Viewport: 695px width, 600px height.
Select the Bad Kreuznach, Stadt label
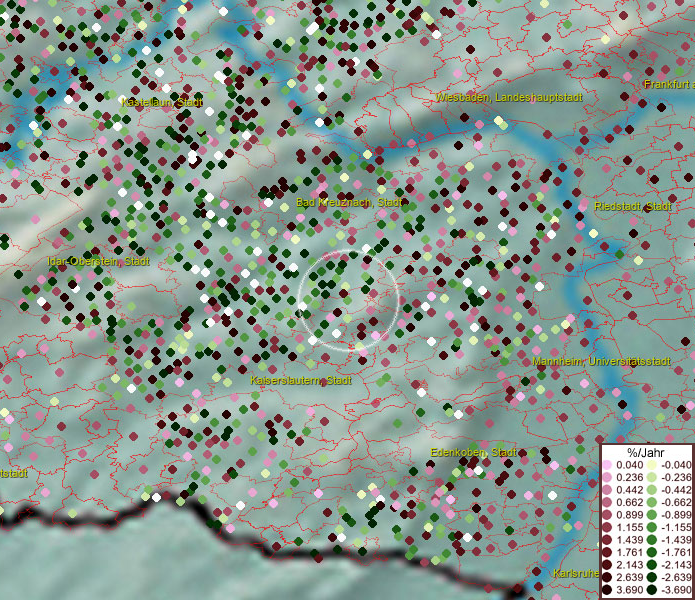tap(349, 203)
